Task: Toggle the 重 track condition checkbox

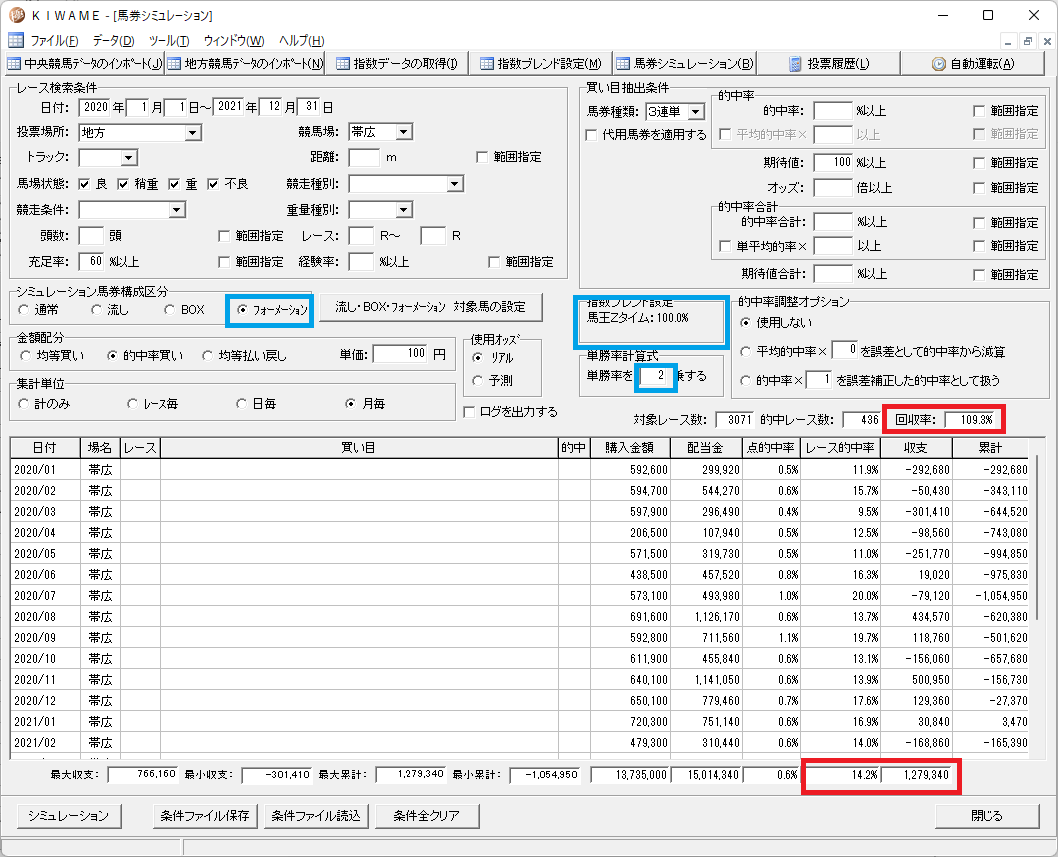Action: click(x=174, y=184)
